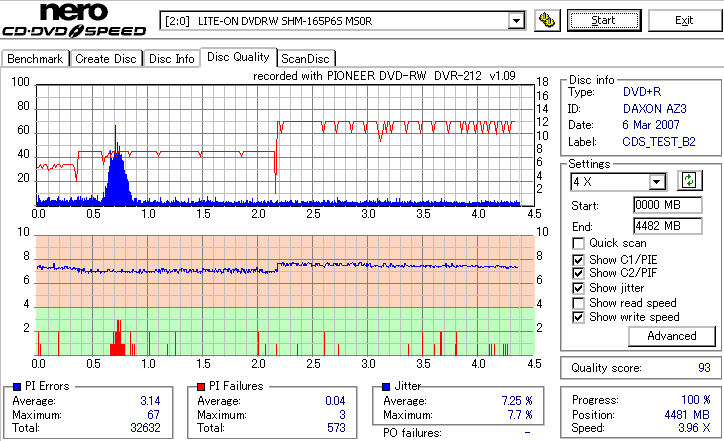Click the label CDS_TEST_B2
The width and height of the screenshot is (724, 441).
click(x=659, y=142)
